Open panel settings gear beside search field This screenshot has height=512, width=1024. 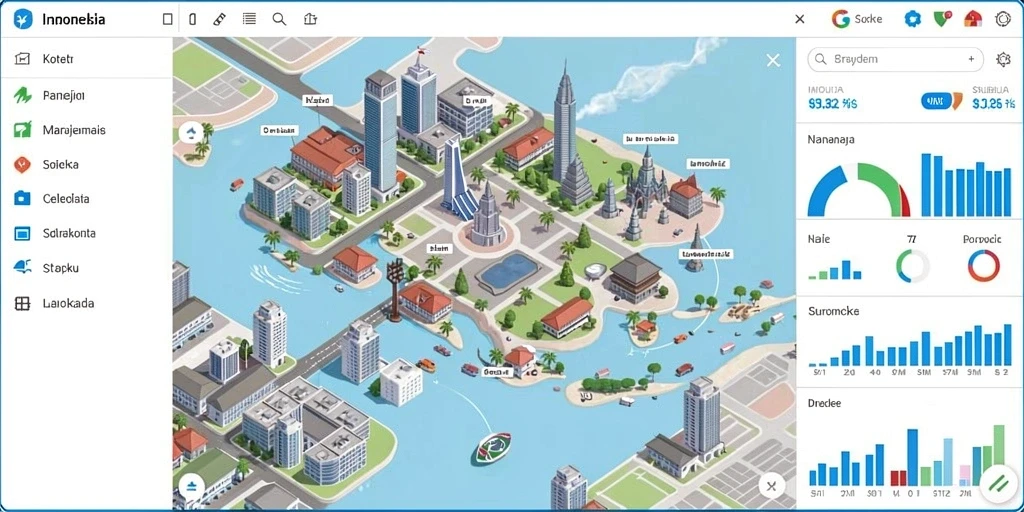[1003, 59]
